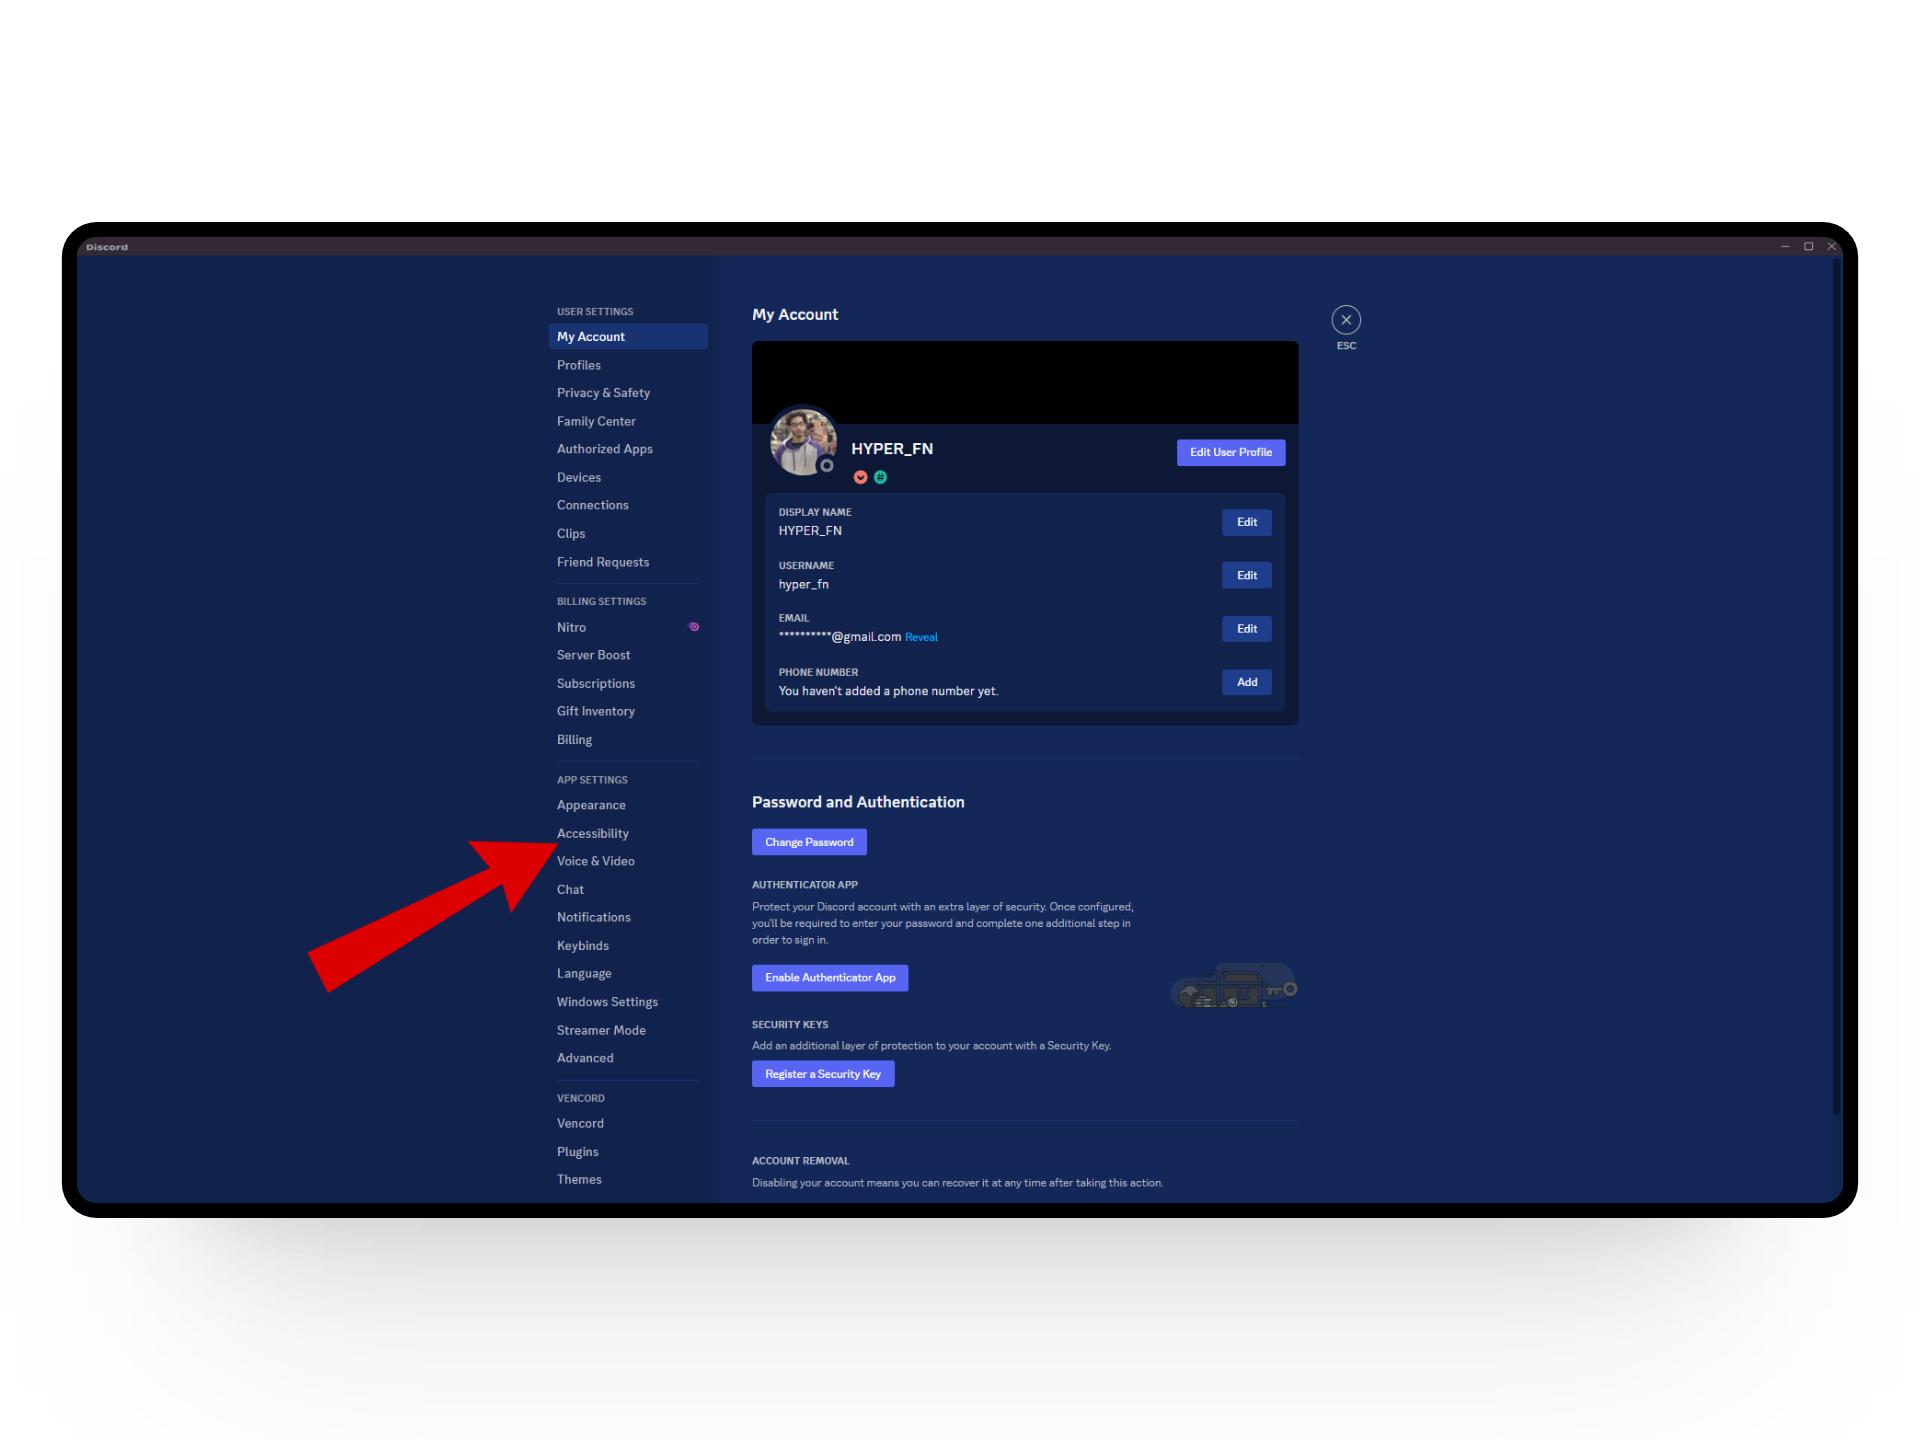Edit the username hyper_fn
Viewport: 1920px width, 1440px height.
1246,575
